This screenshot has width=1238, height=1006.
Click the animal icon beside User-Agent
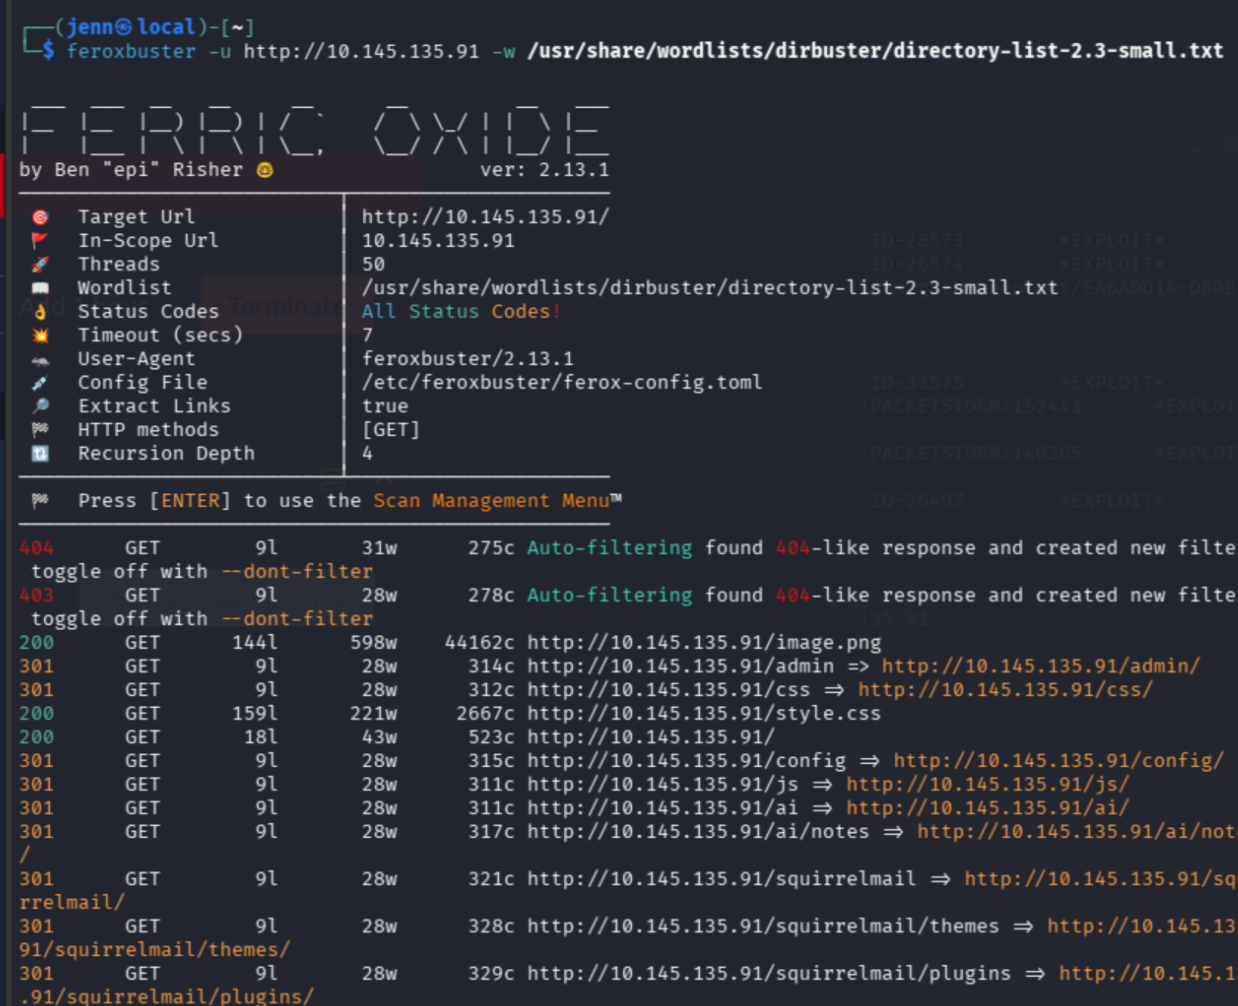(40, 359)
